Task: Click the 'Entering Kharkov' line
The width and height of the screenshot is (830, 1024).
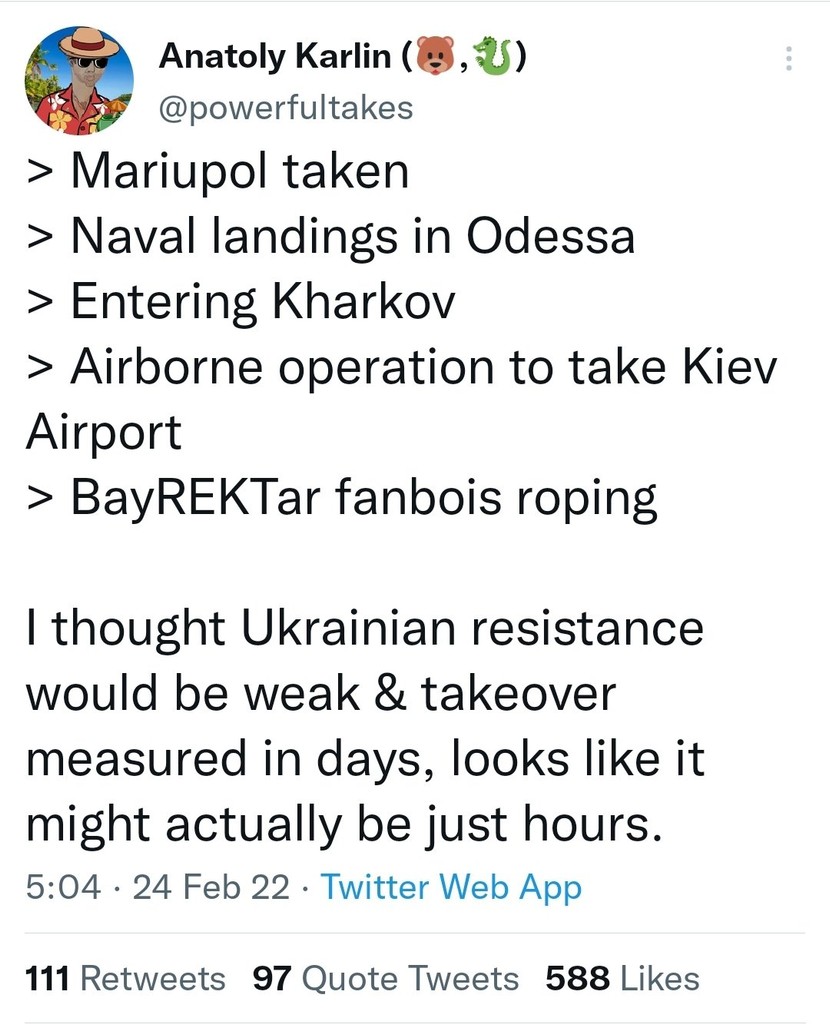Action: (241, 302)
